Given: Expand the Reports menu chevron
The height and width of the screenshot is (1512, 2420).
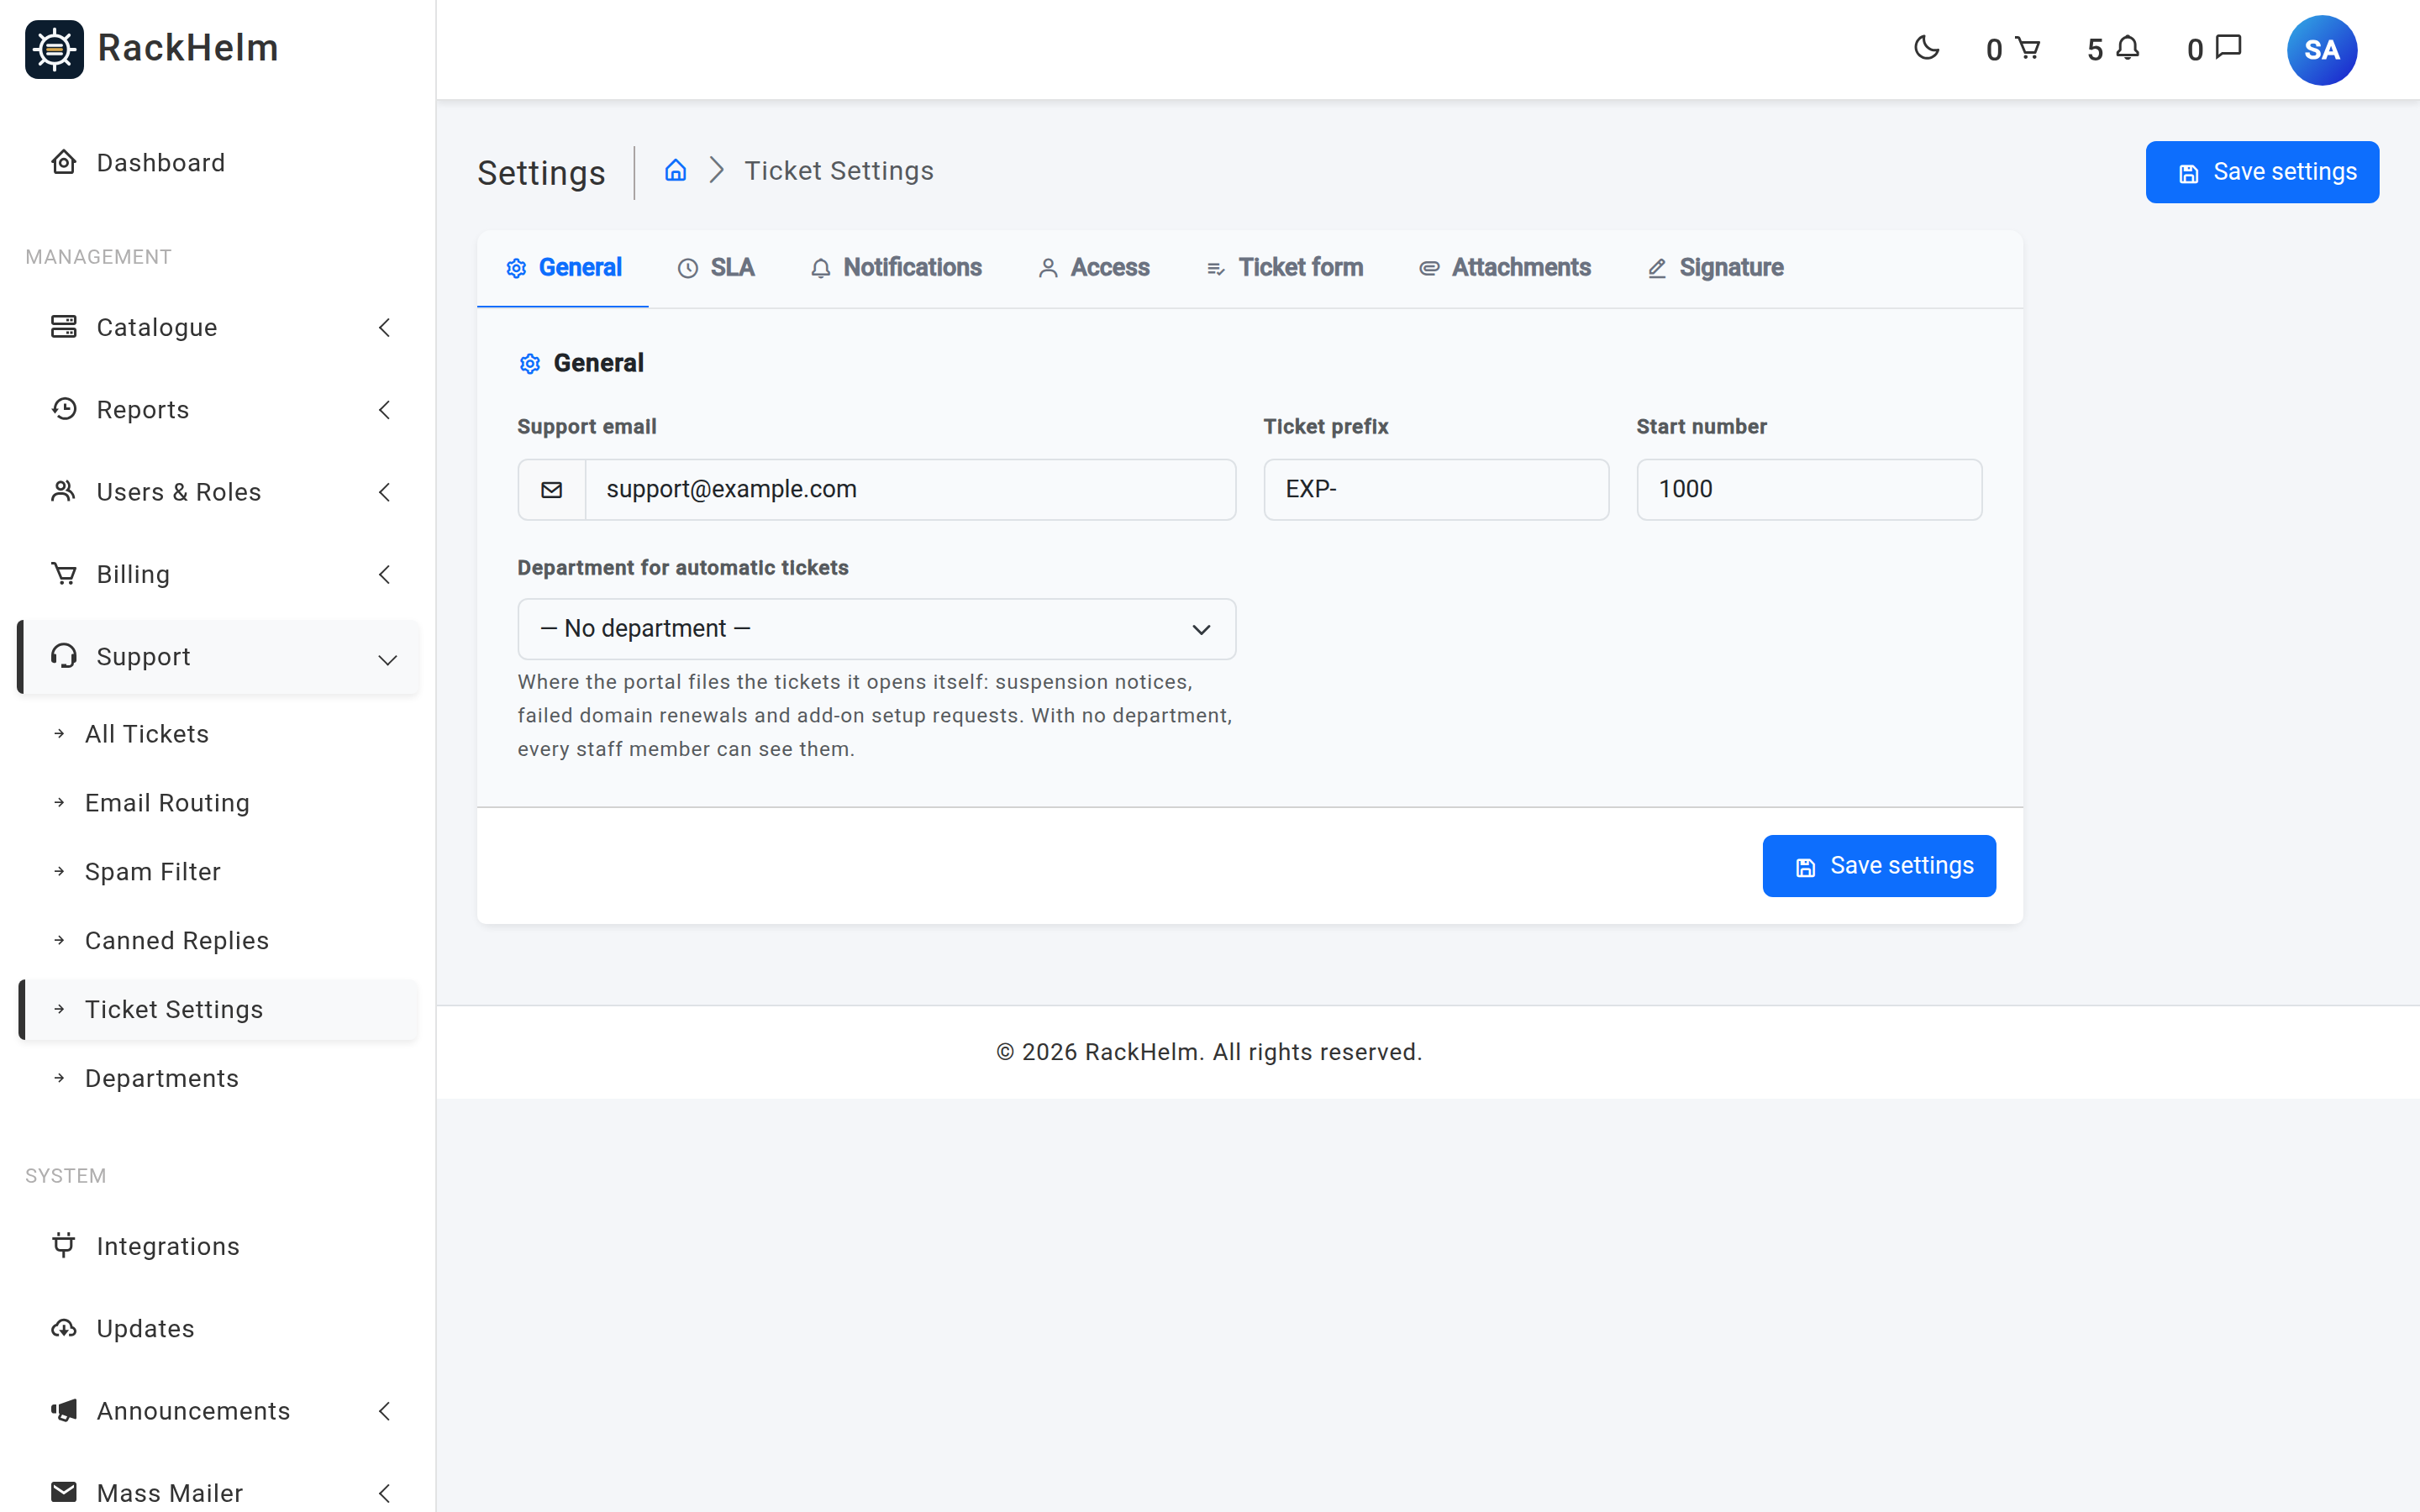Looking at the screenshot, I should click(385, 409).
